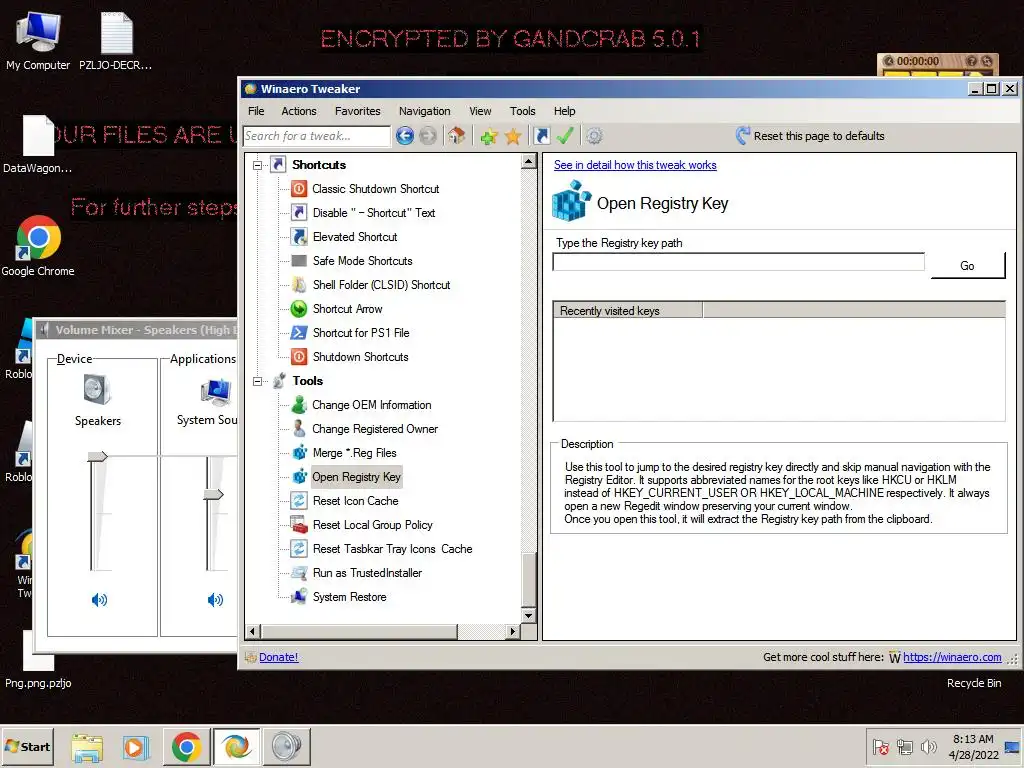Select Shutdown Shortcuts tree item
Viewport: 1024px width, 768px height.
pyautogui.click(x=360, y=357)
